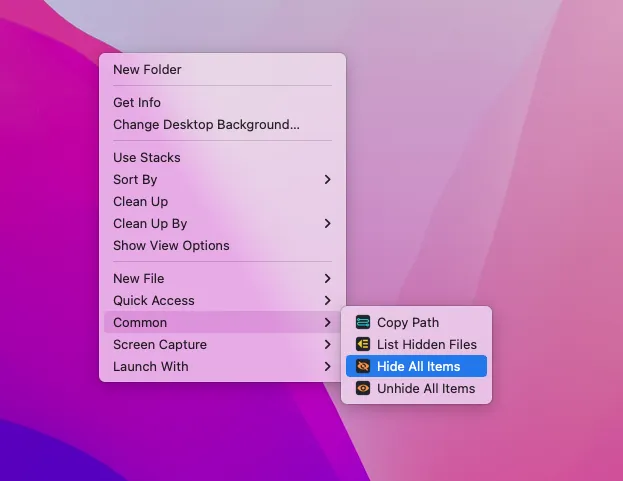The width and height of the screenshot is (623, 481).
Task: Choose List Hidden Files label
Action: tap(427, 345)
